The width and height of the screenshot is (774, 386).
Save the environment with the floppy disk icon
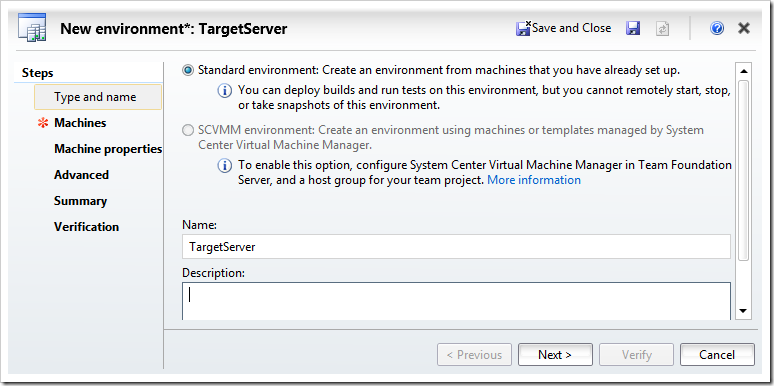pyautogui.click(x=633, y=28)
